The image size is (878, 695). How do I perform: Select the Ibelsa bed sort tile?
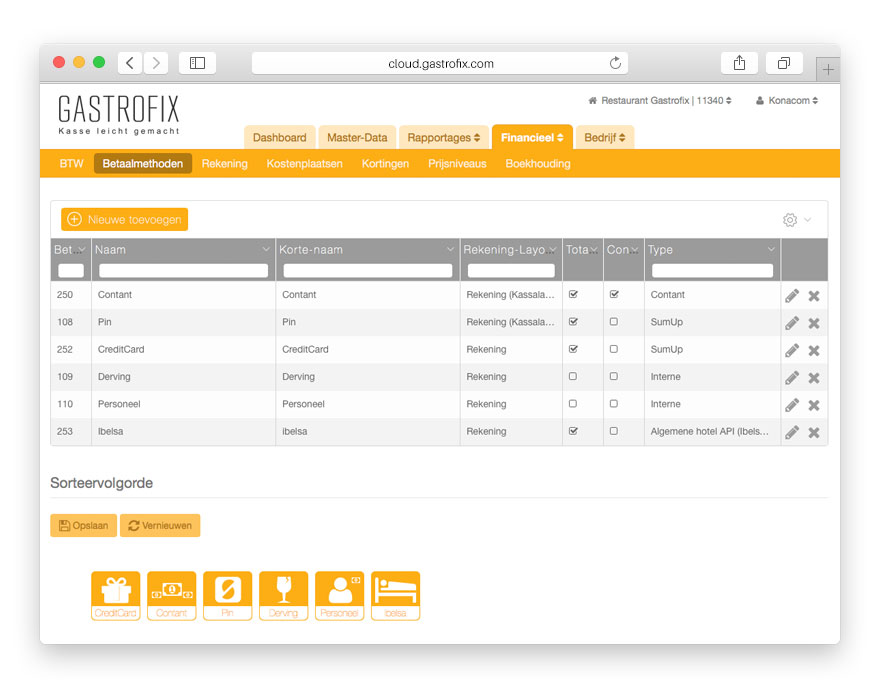395,596
